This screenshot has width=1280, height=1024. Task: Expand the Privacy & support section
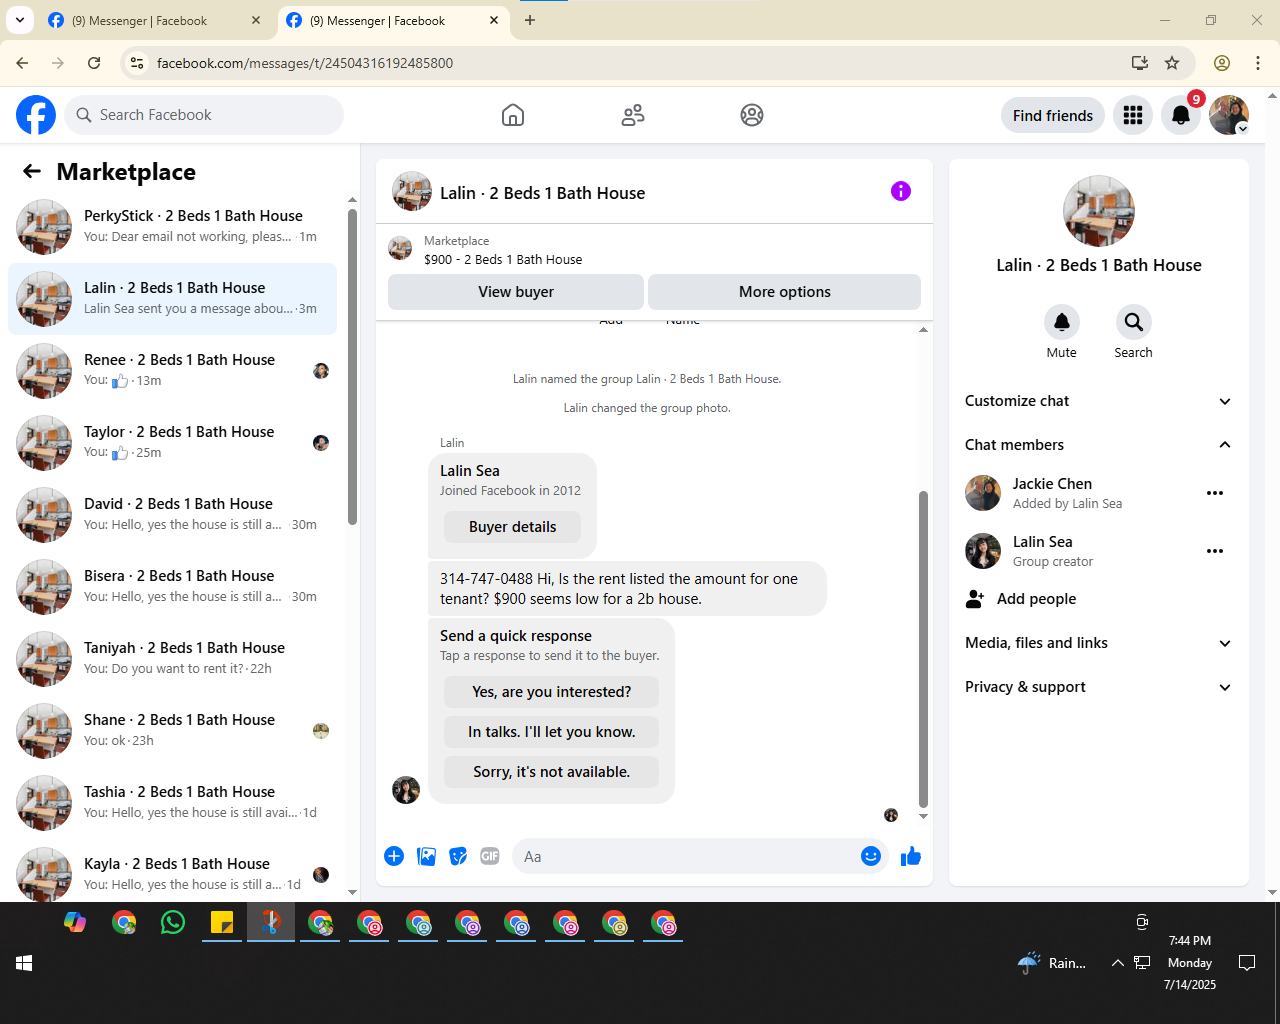[x=1099, y=687]
